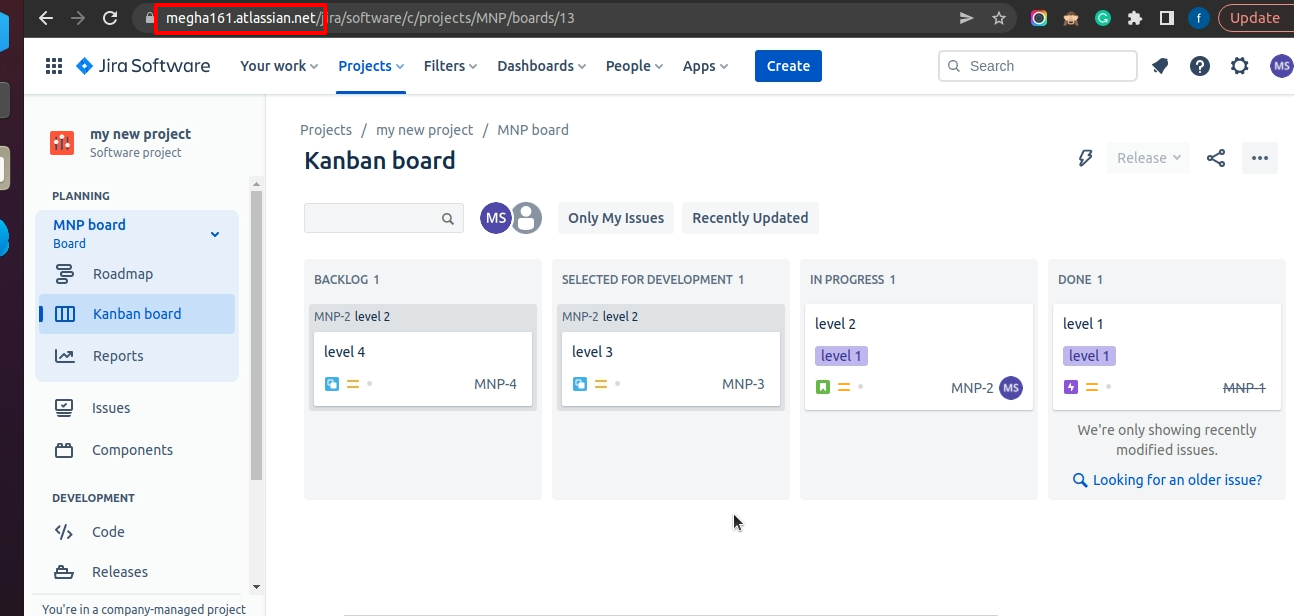Open Your work dropdown
Viewport: 1294px width, 616px height.
(x=279, y=66)
